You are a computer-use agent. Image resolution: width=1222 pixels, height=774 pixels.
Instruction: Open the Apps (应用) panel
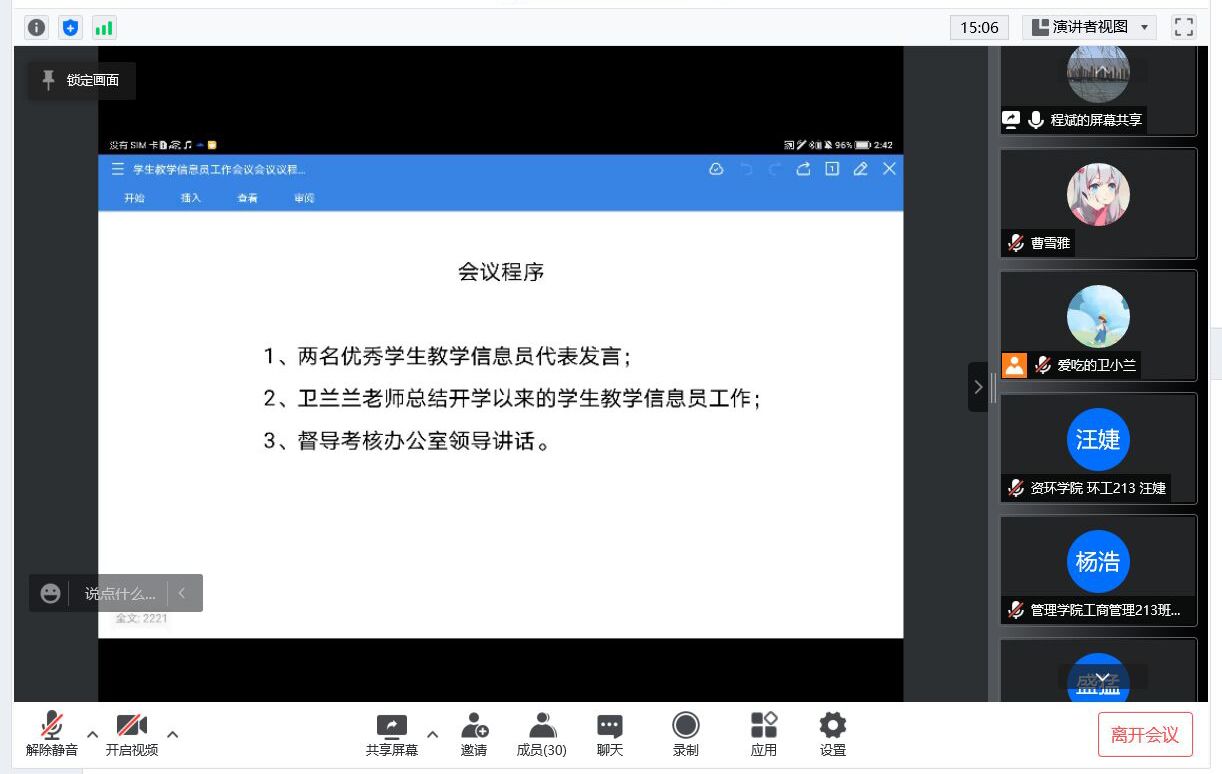click(764, 735)
